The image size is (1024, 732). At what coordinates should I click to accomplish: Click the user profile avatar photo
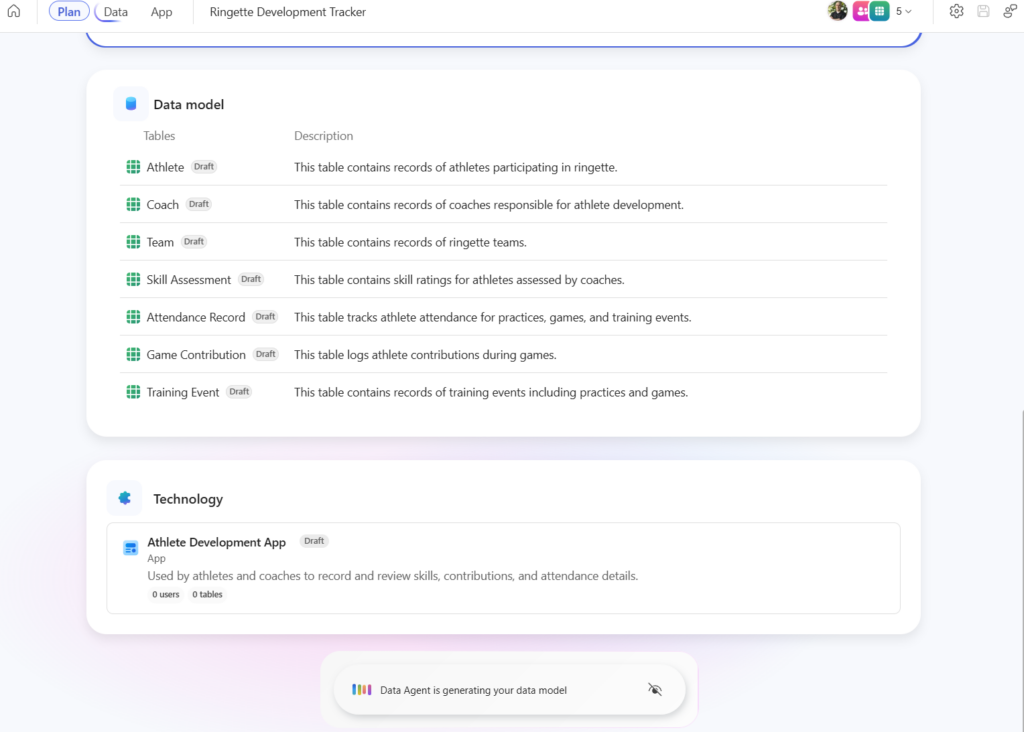click(837, 11)
